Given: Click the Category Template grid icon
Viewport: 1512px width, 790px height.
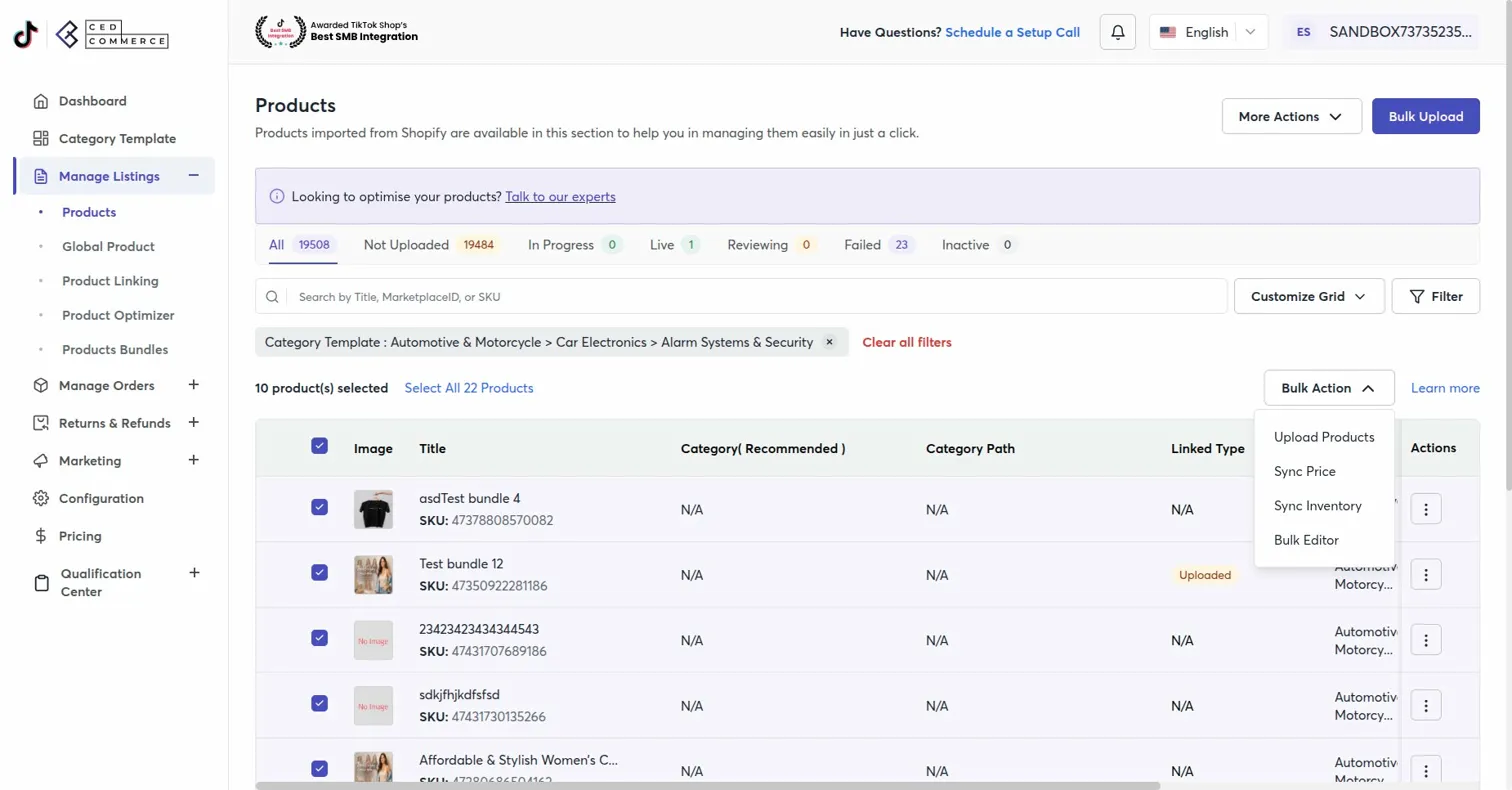Looking at the screenshot, I should click(x=41, y=139).
